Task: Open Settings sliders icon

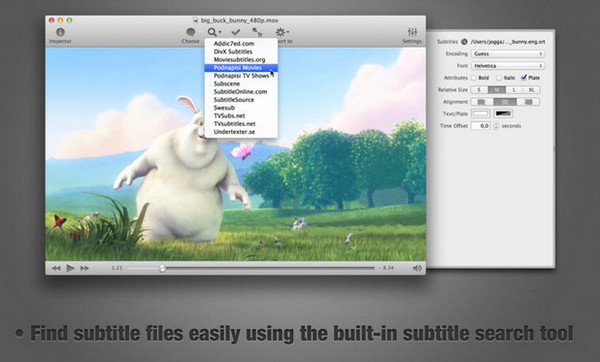Action: 412,32
